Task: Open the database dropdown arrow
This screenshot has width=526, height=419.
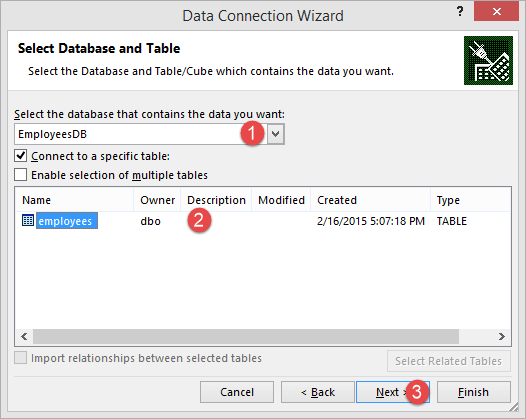Action: pos(276,134)
